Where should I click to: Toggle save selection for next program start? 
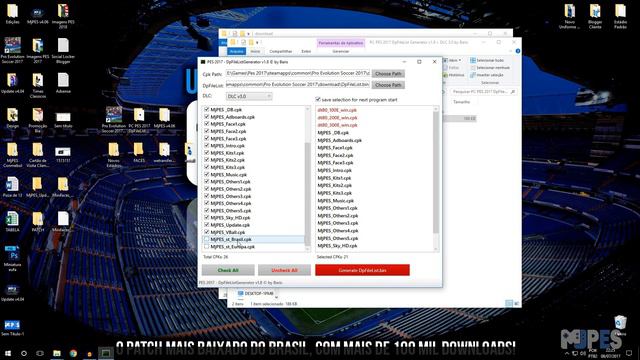pyautogui.click(x=318, y=100)
